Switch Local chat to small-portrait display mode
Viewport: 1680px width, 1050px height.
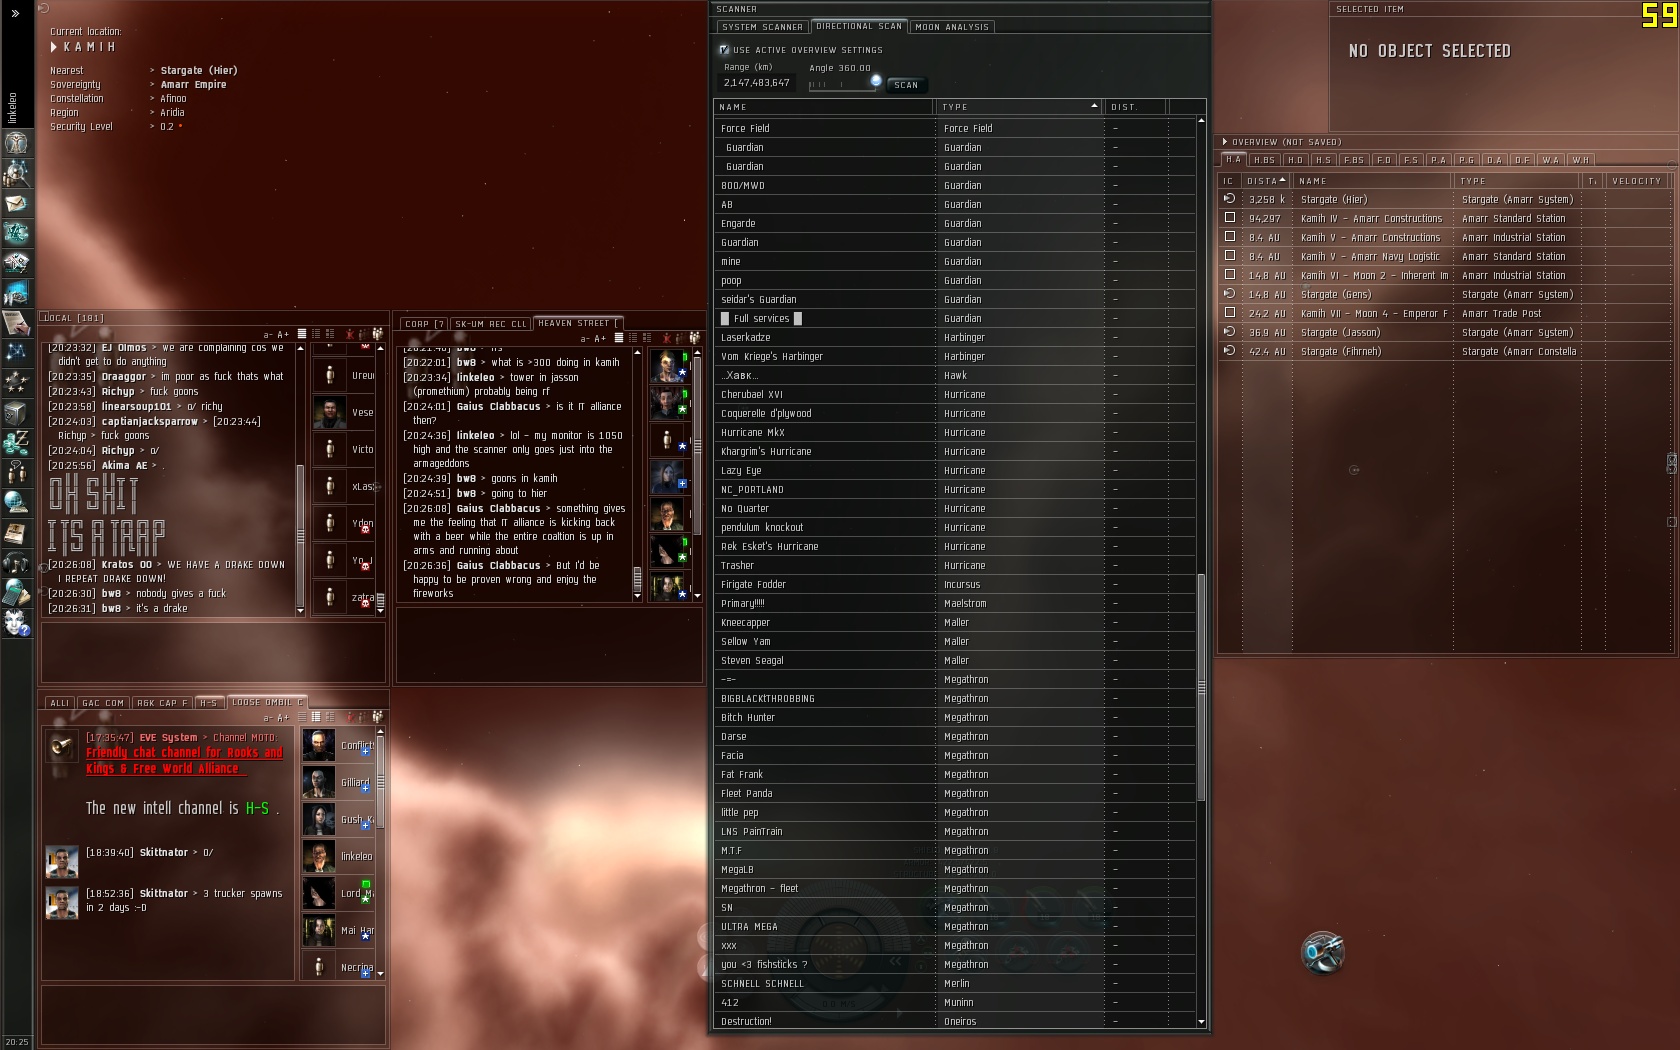tap(316, 334)
